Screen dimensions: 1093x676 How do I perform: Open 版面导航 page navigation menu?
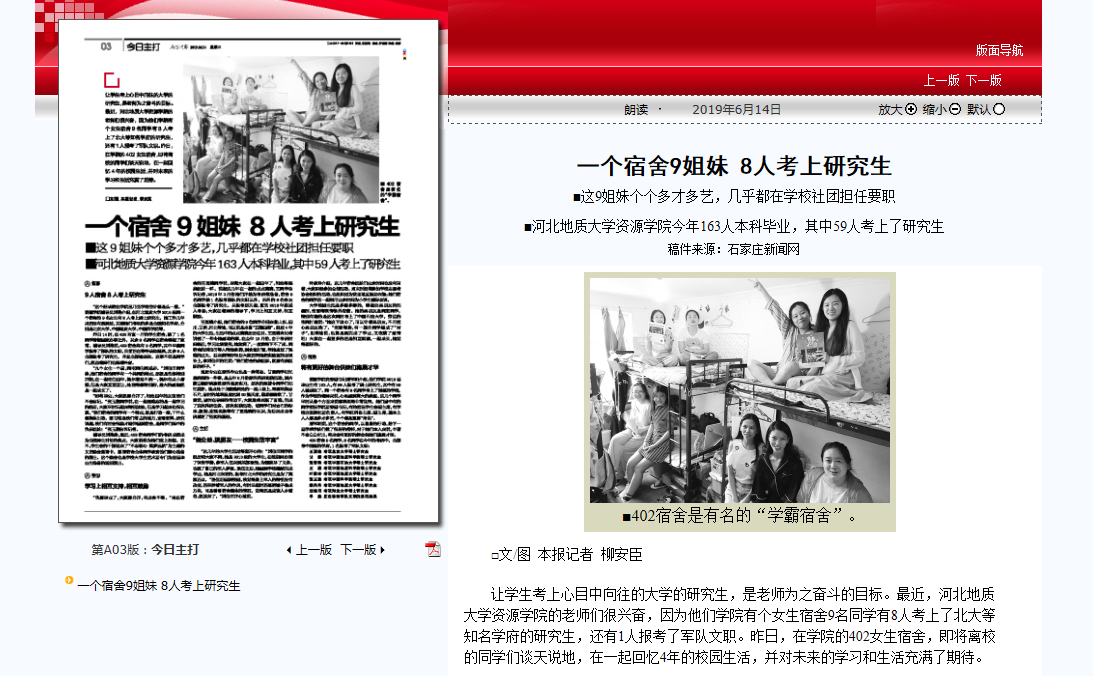(999, 50)
